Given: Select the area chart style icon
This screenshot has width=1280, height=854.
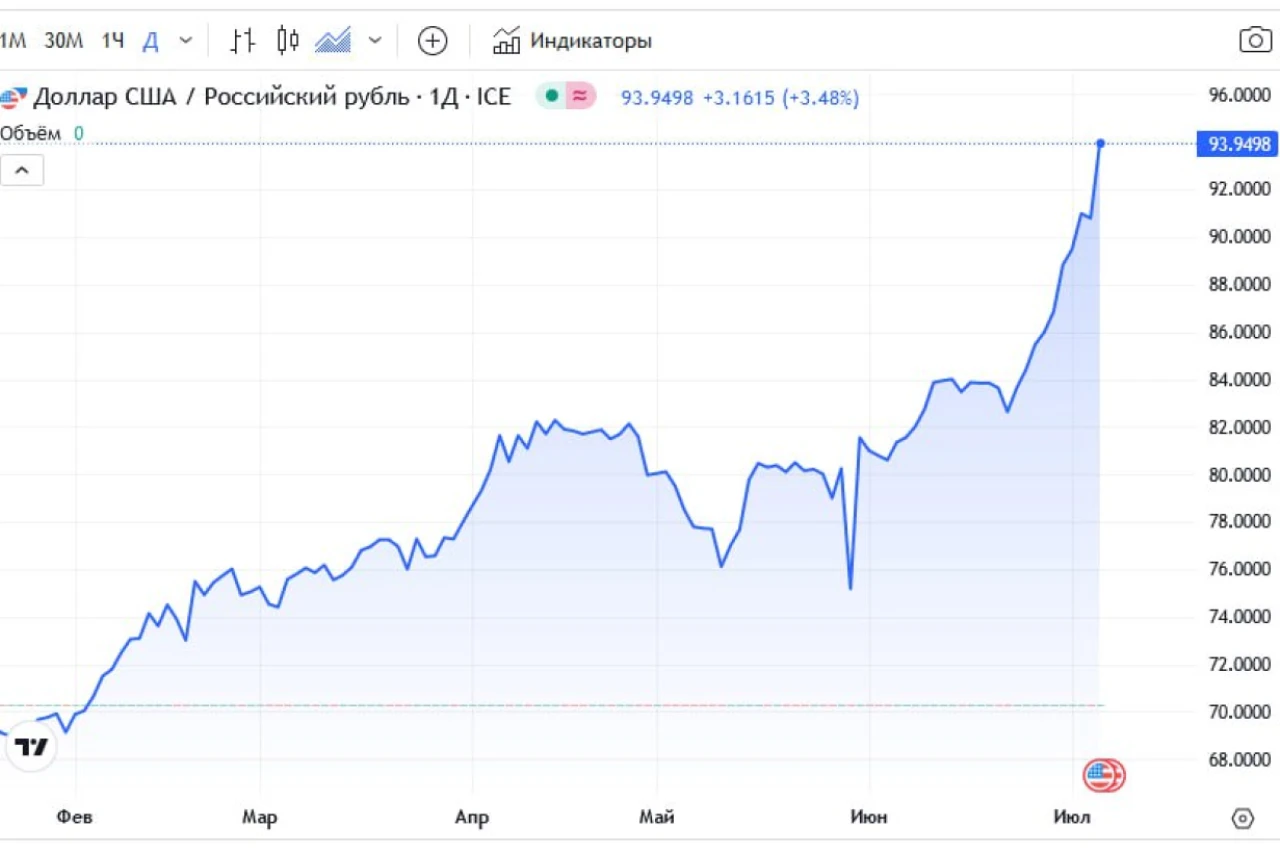Looking at the screenshot, I should click(x=333, y=41).
